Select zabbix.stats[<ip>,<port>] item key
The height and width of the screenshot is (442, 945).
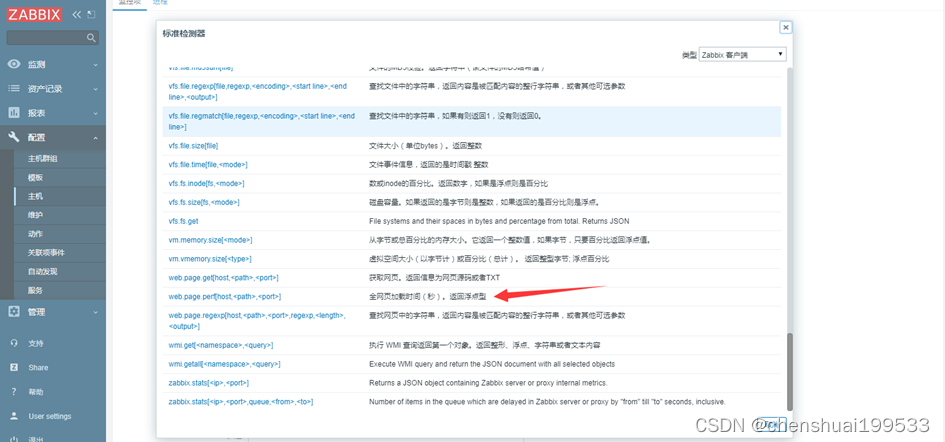(x=209, y=383)
